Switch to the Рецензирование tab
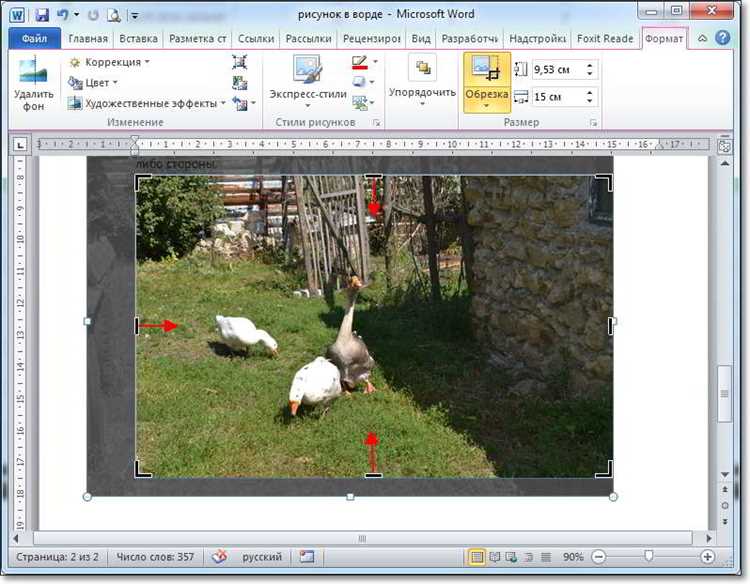Viewport: 750px width, 584px height. (371, 39)
